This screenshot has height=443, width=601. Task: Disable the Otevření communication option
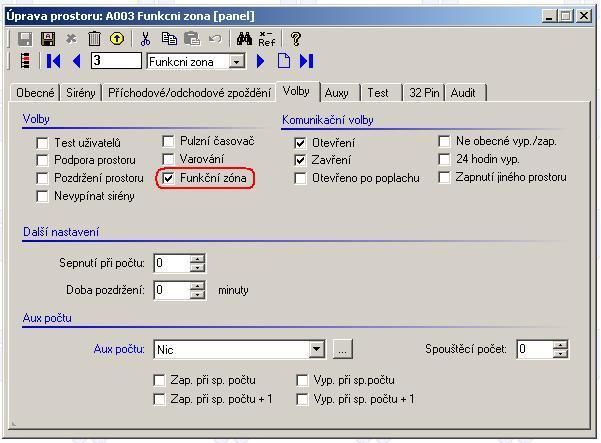click(x=301, y=143)
